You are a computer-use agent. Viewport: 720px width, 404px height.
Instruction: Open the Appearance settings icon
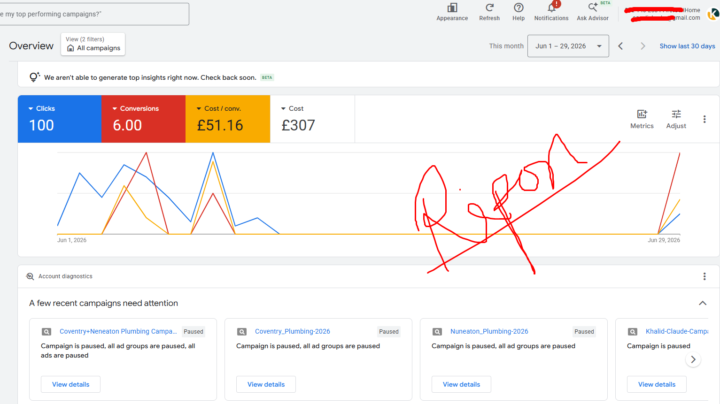452,8
